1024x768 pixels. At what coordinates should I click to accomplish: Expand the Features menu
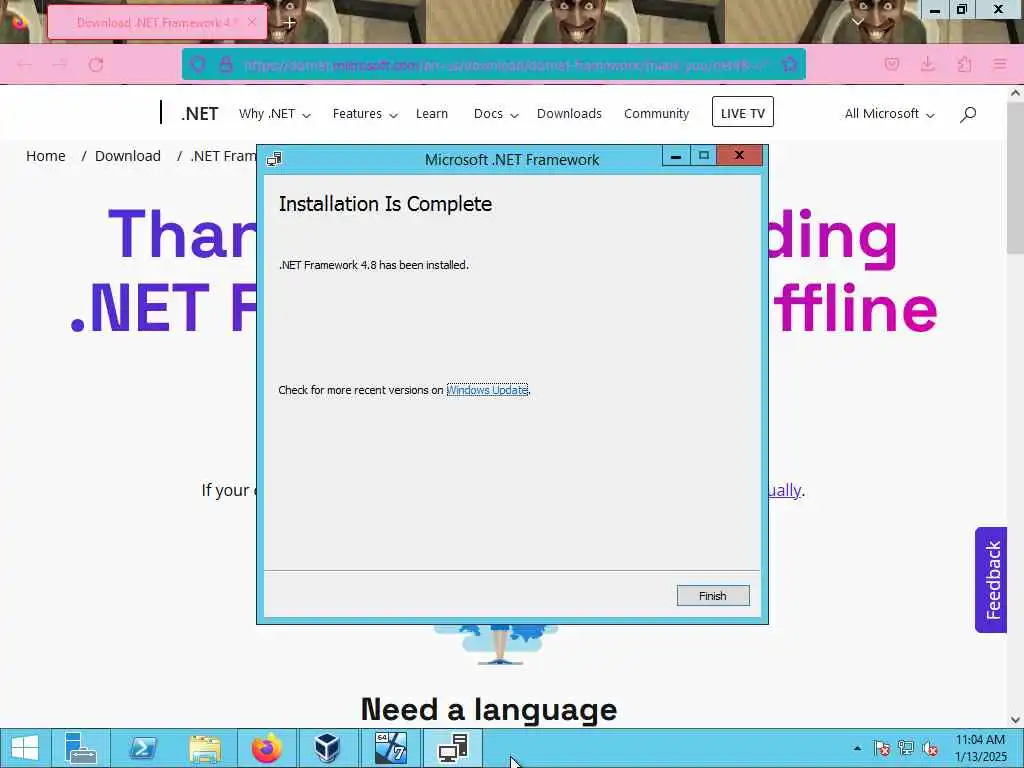coord(364,114)
